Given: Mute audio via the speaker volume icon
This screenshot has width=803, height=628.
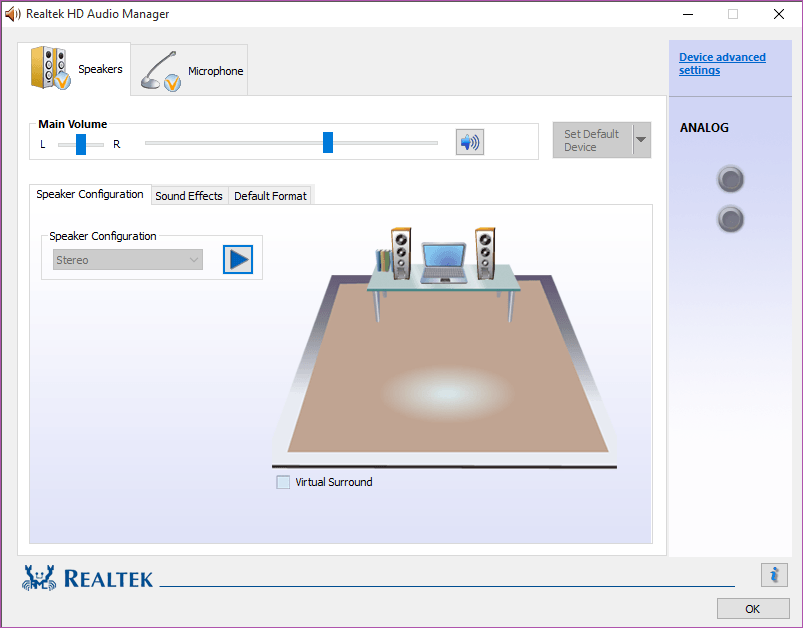Looking at the screenshot, I should 469,141.
